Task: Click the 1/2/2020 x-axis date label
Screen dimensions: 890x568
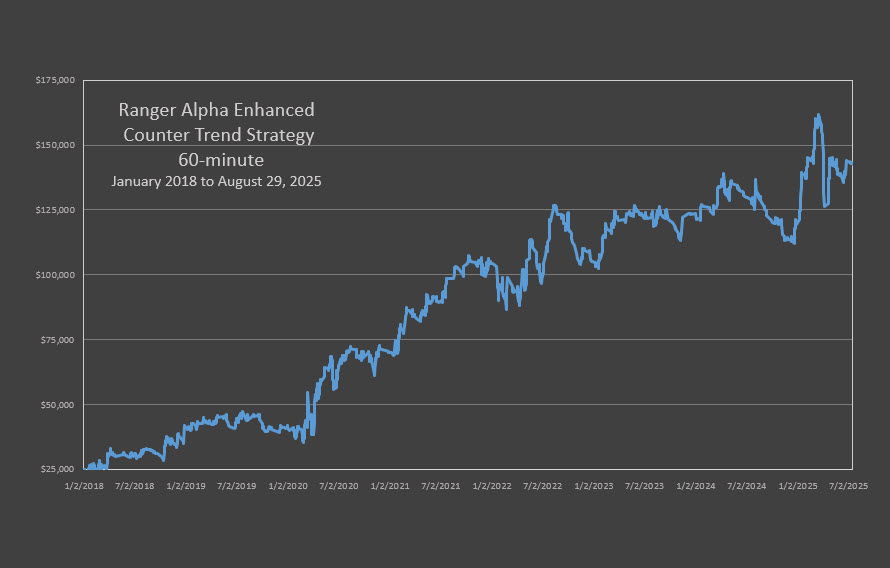Action: coord(288,486)
